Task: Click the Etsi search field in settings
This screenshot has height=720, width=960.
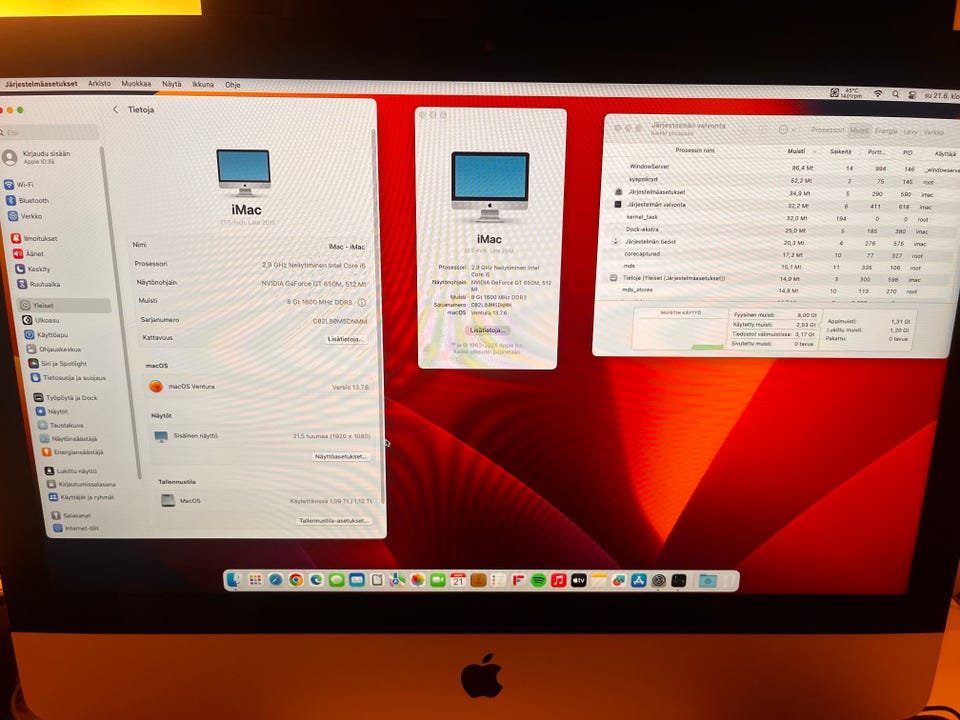Action: [50, 132]
